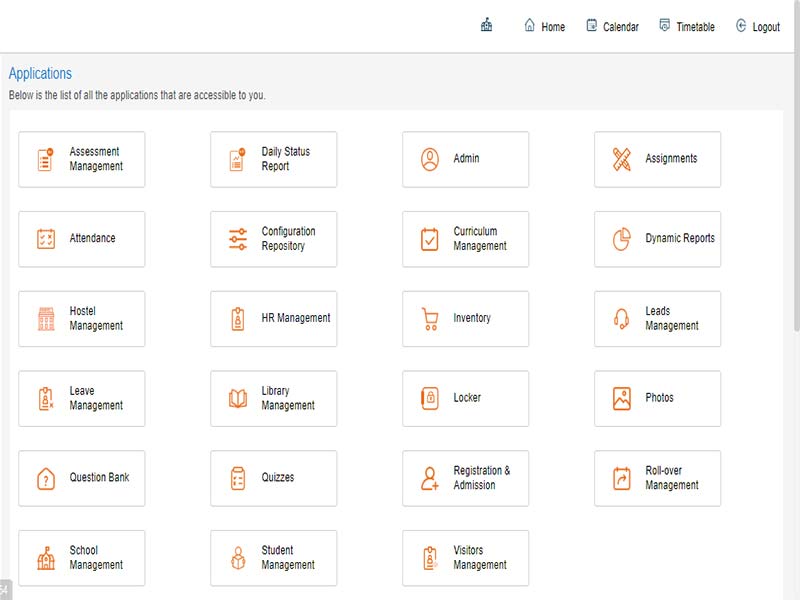Click the Hostel Management building icon
This screenshot has height=600, width=800.
[x=45, y=319]
